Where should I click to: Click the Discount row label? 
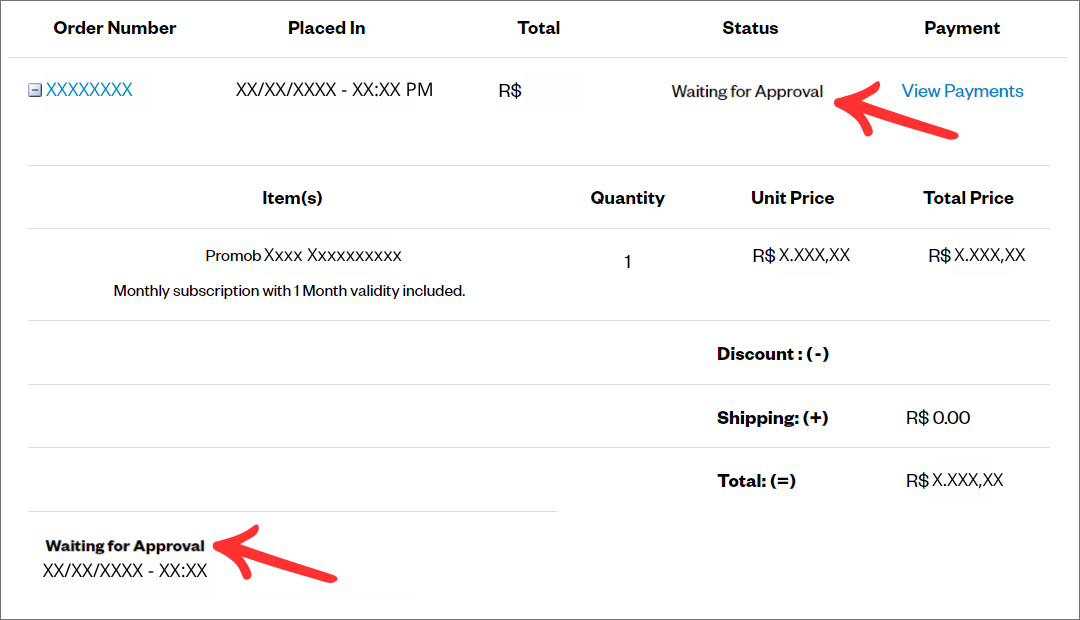click(773, 354)
